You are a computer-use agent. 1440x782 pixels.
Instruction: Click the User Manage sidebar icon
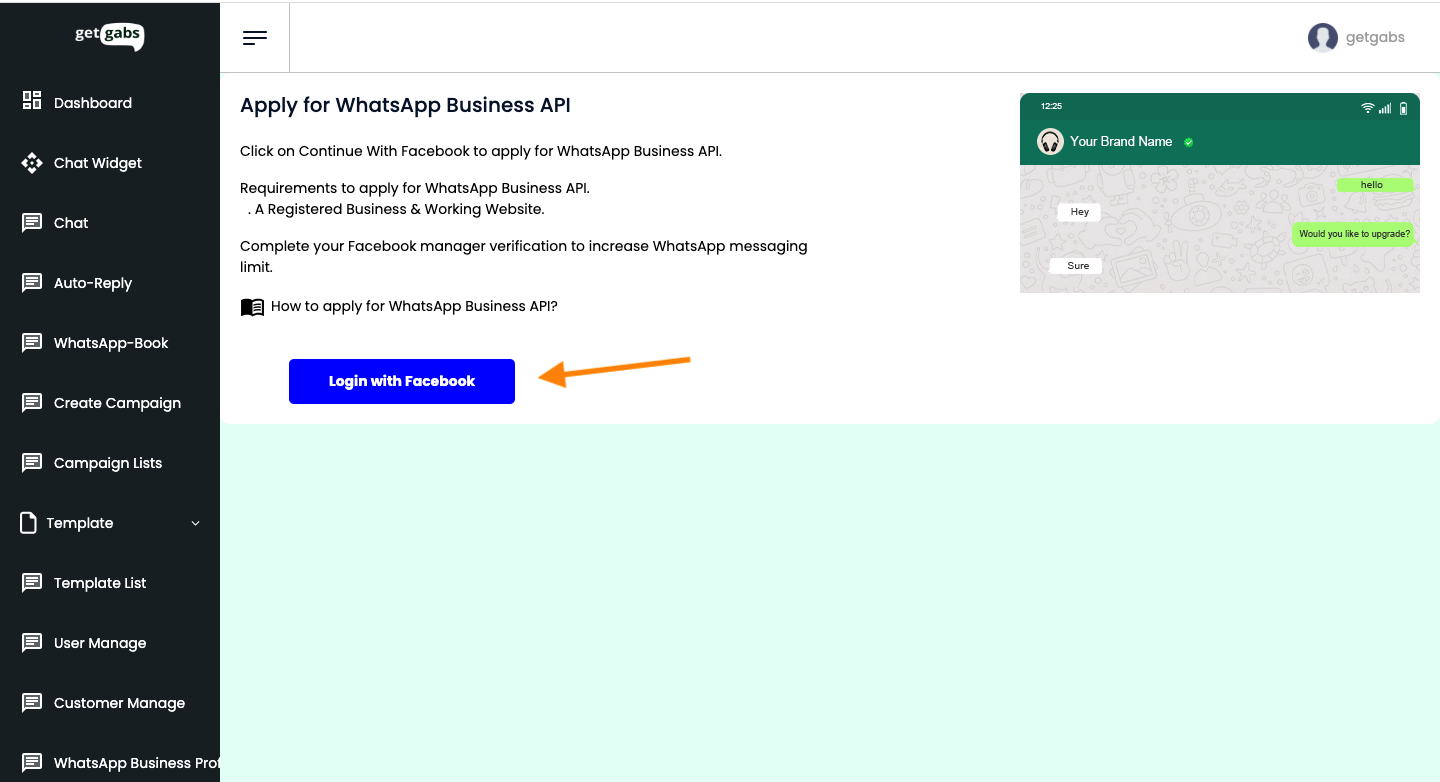point(32,643)
